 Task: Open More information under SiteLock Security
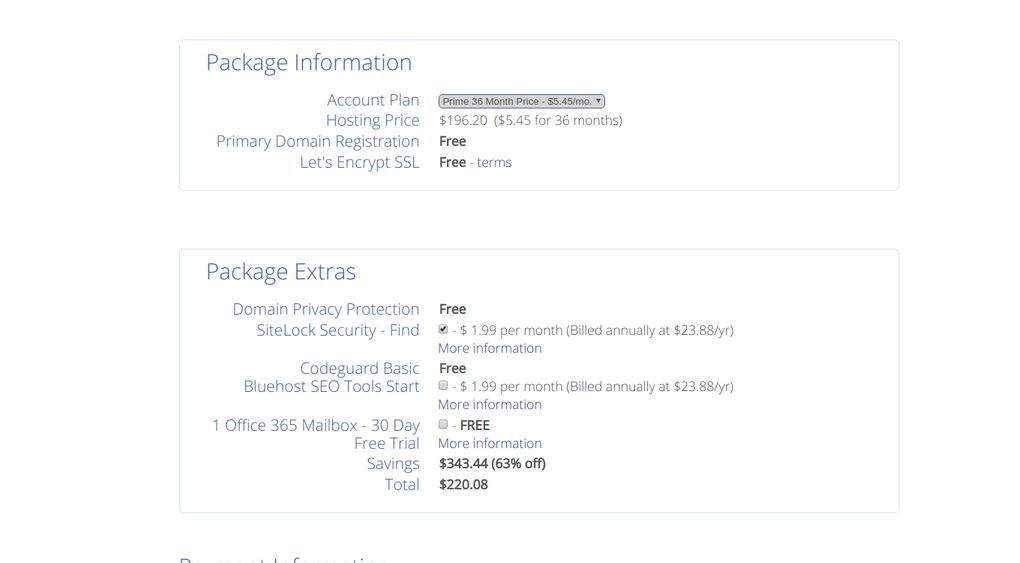[490, 348]
